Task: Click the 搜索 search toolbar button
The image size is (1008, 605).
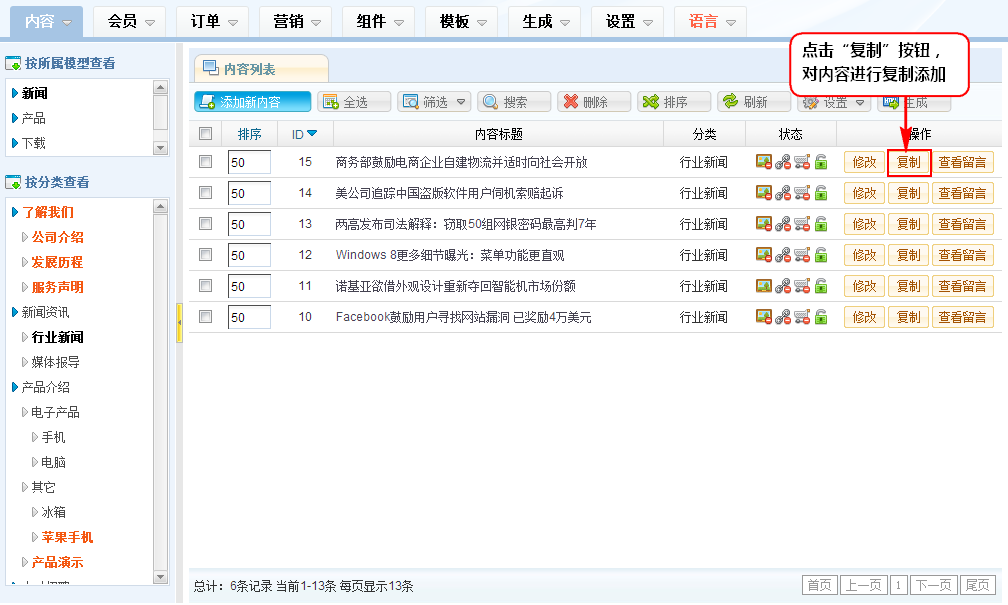Action: tap(514, 102)
